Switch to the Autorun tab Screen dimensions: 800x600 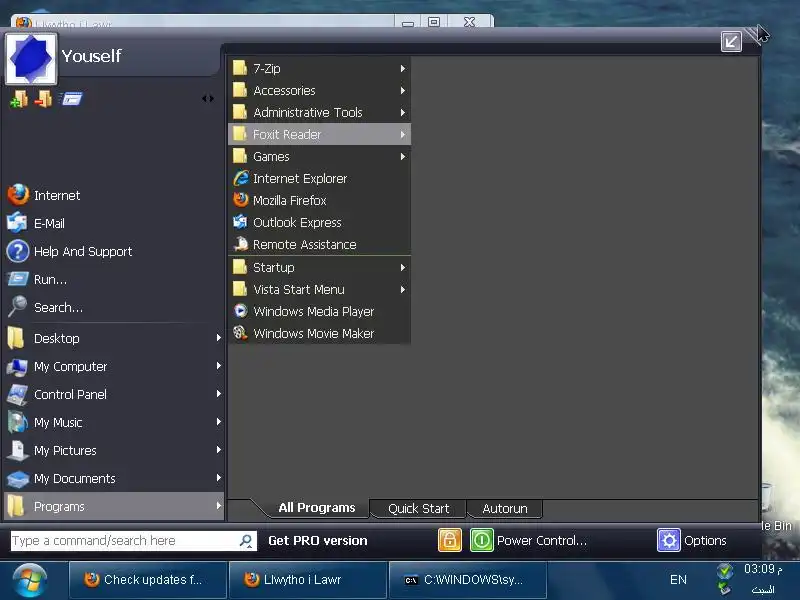click(x=505, y=509)
